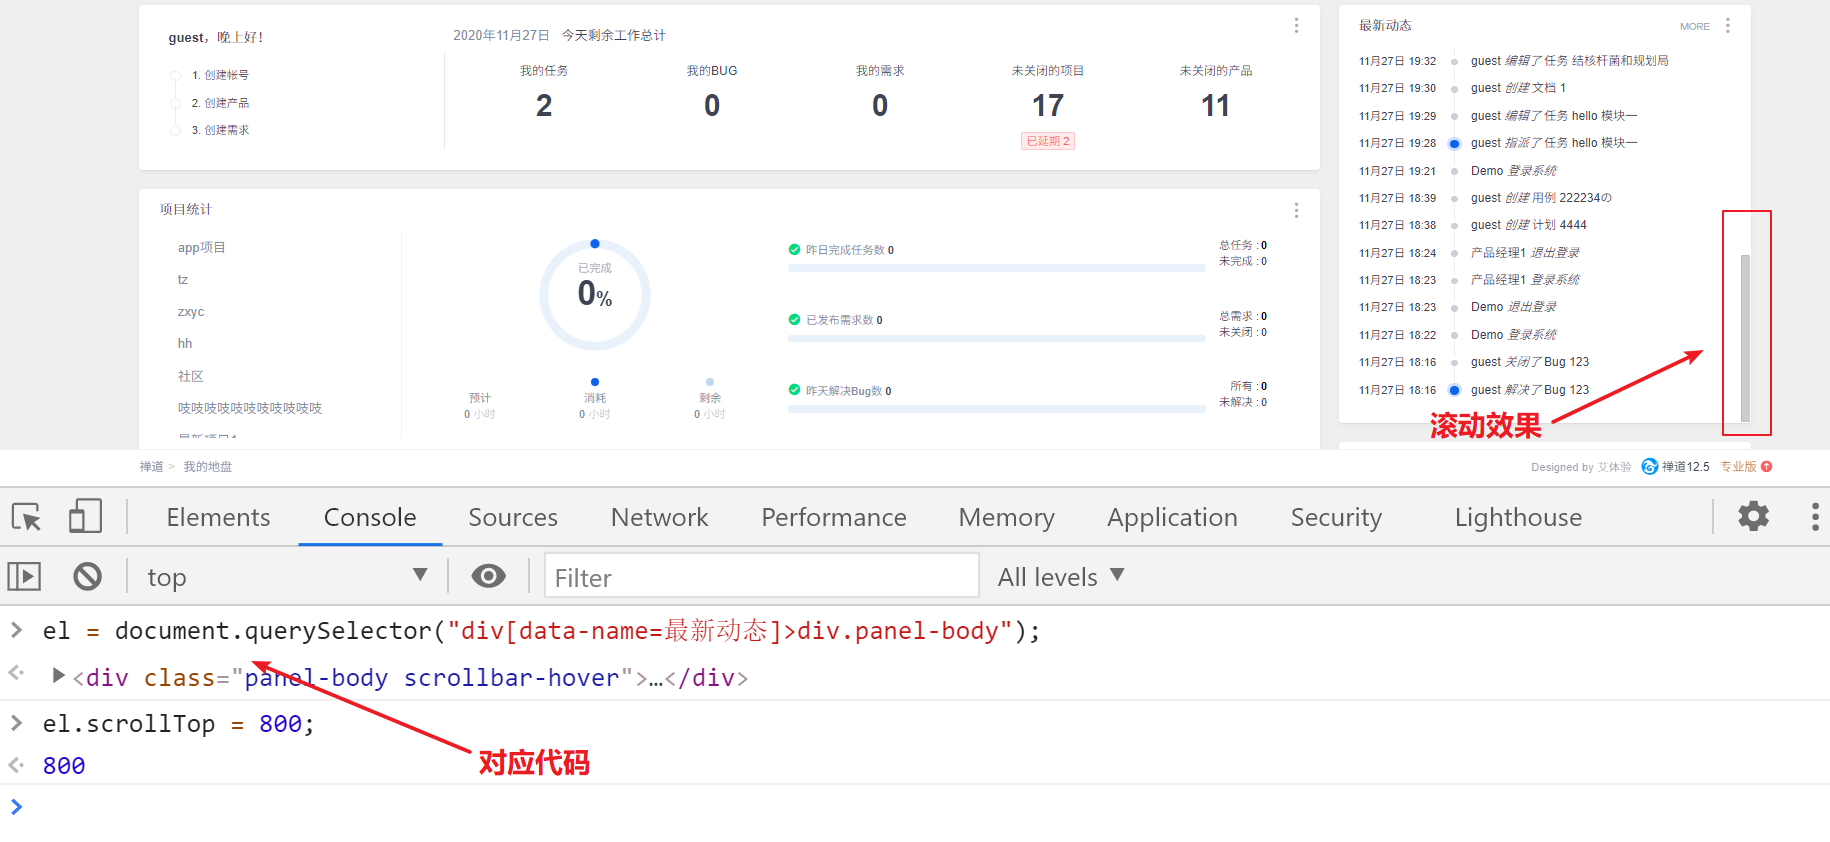Click the MORE link in 最新动态

click(x=1694, y=27)
